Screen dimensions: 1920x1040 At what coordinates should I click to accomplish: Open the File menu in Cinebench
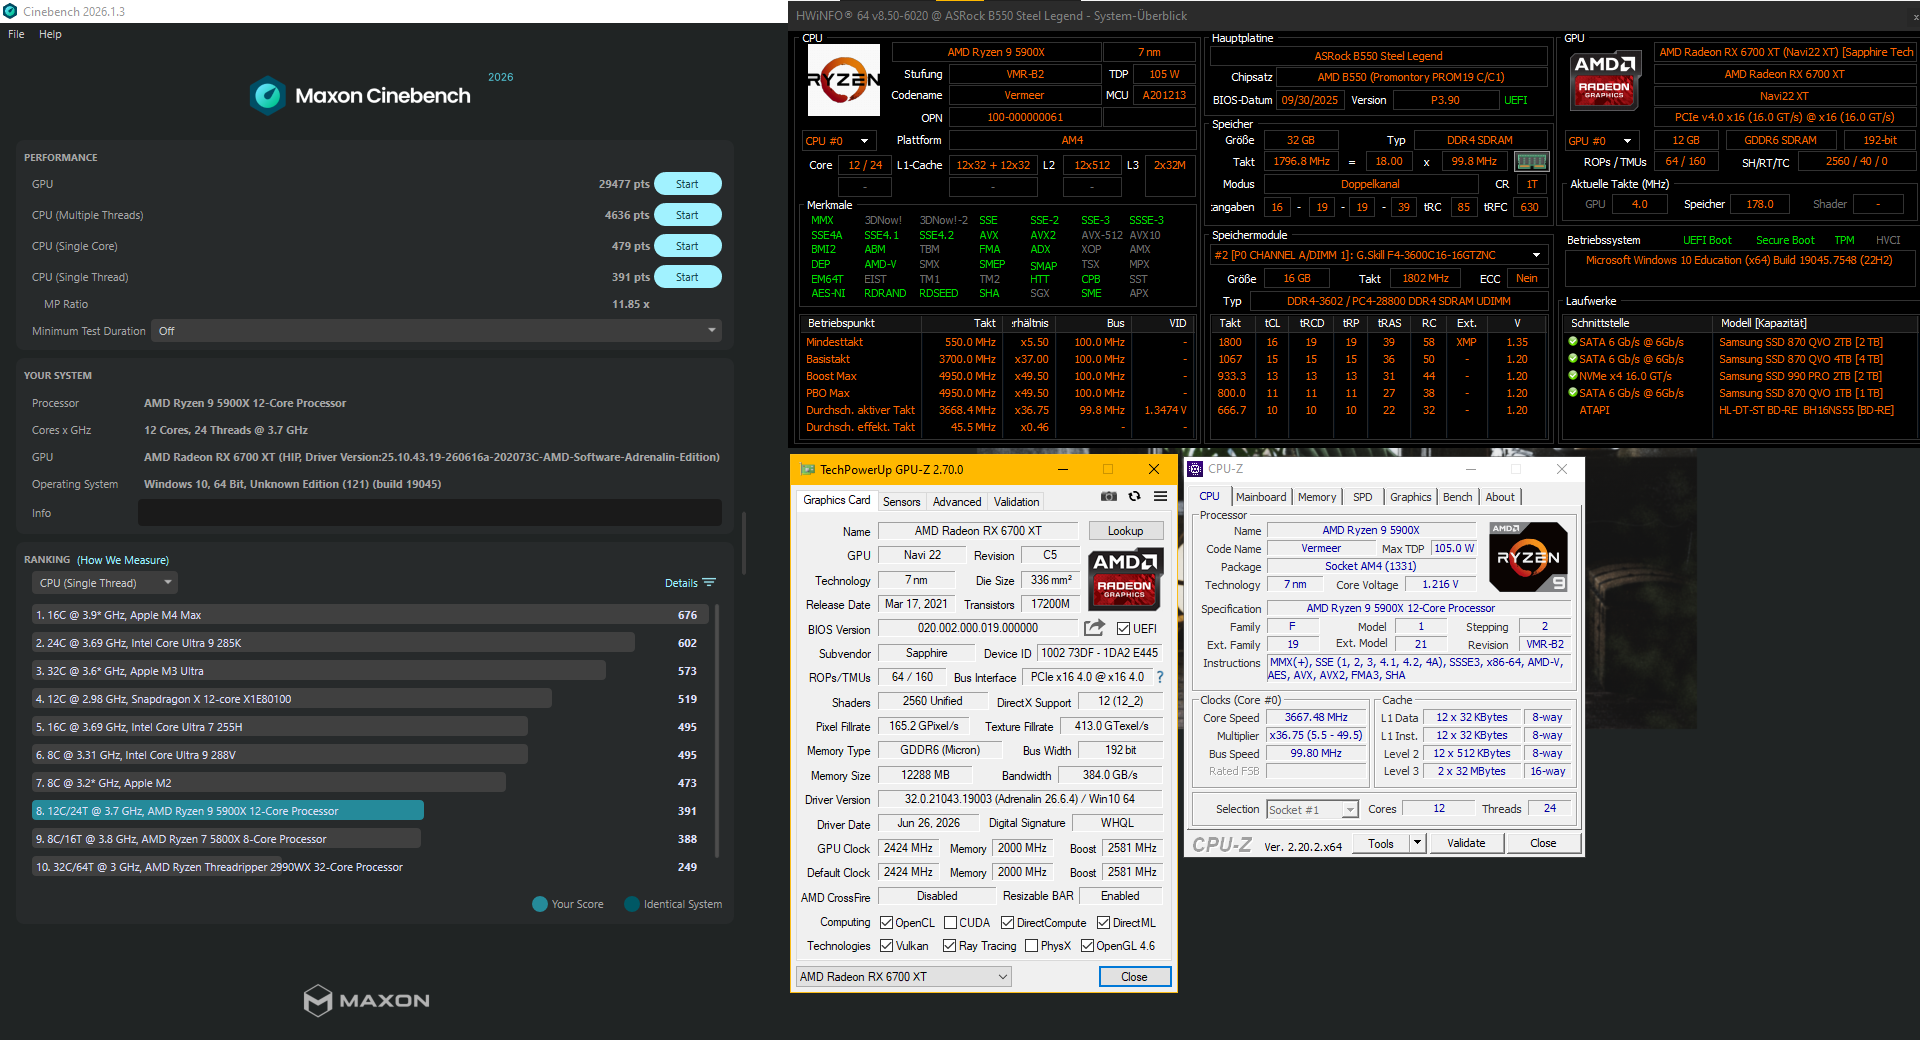point(16,34)
